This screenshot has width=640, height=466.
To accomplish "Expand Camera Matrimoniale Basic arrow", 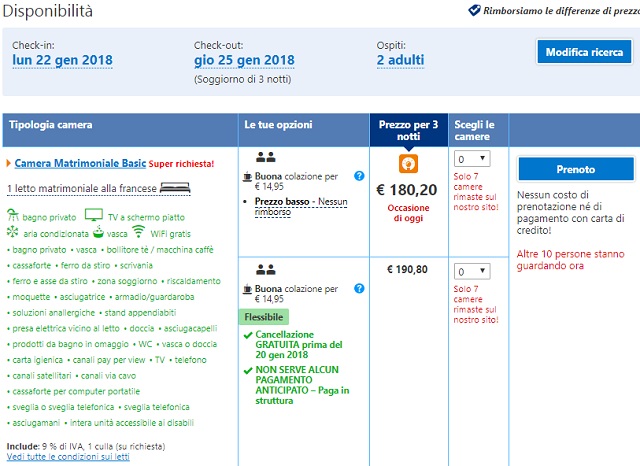I will tap(9, 164).
